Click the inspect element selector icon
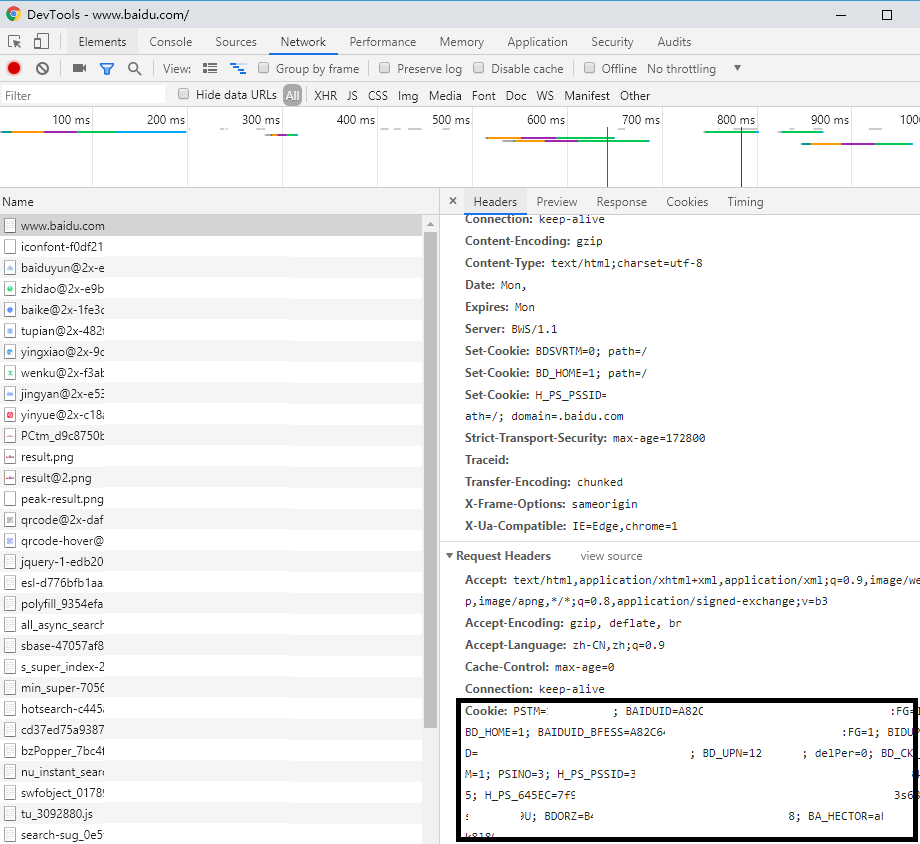920x844 pixels. tap(15, 42)
